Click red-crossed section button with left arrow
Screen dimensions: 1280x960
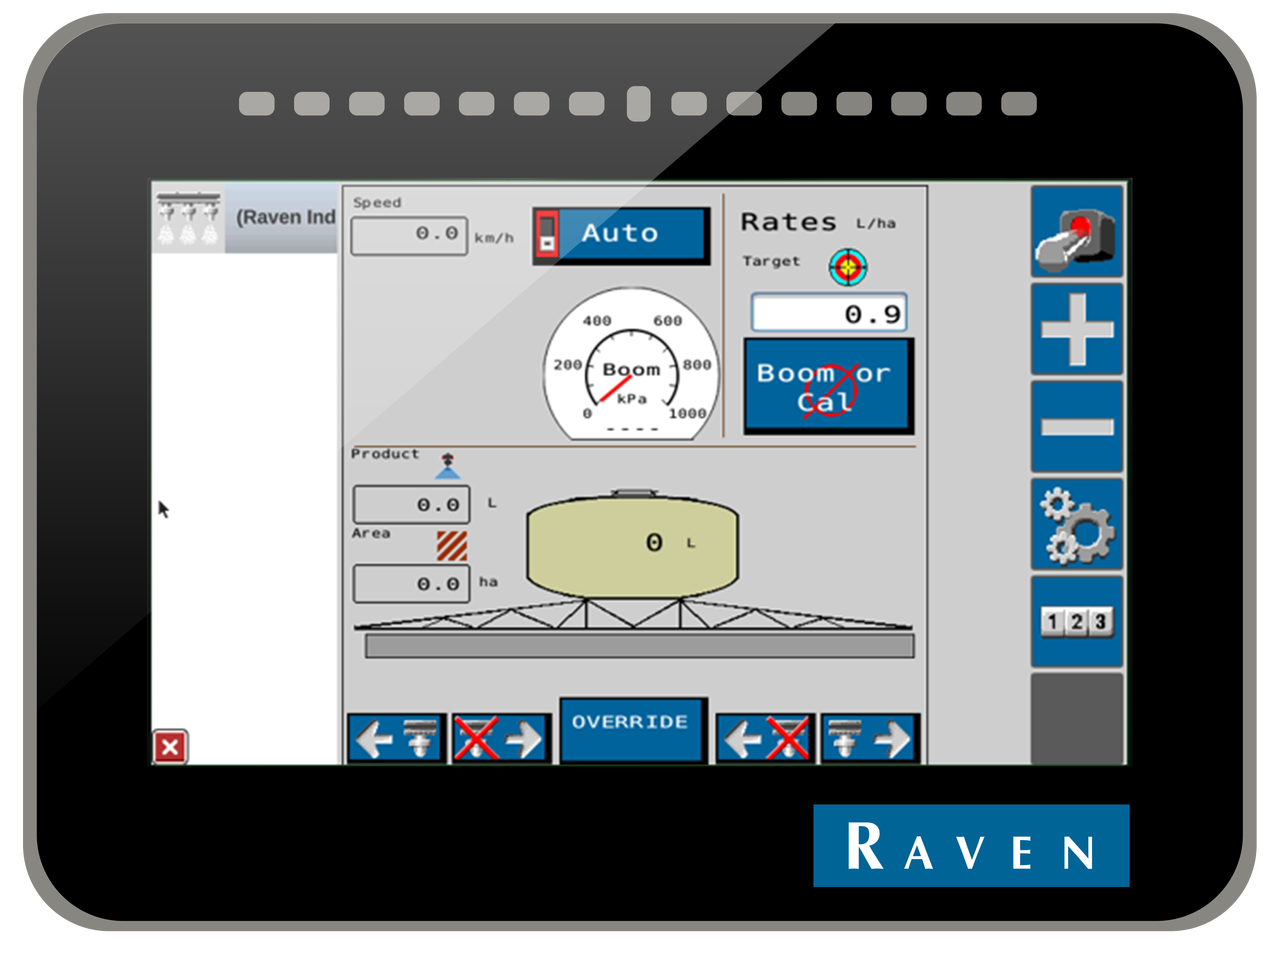pos(765,739)
